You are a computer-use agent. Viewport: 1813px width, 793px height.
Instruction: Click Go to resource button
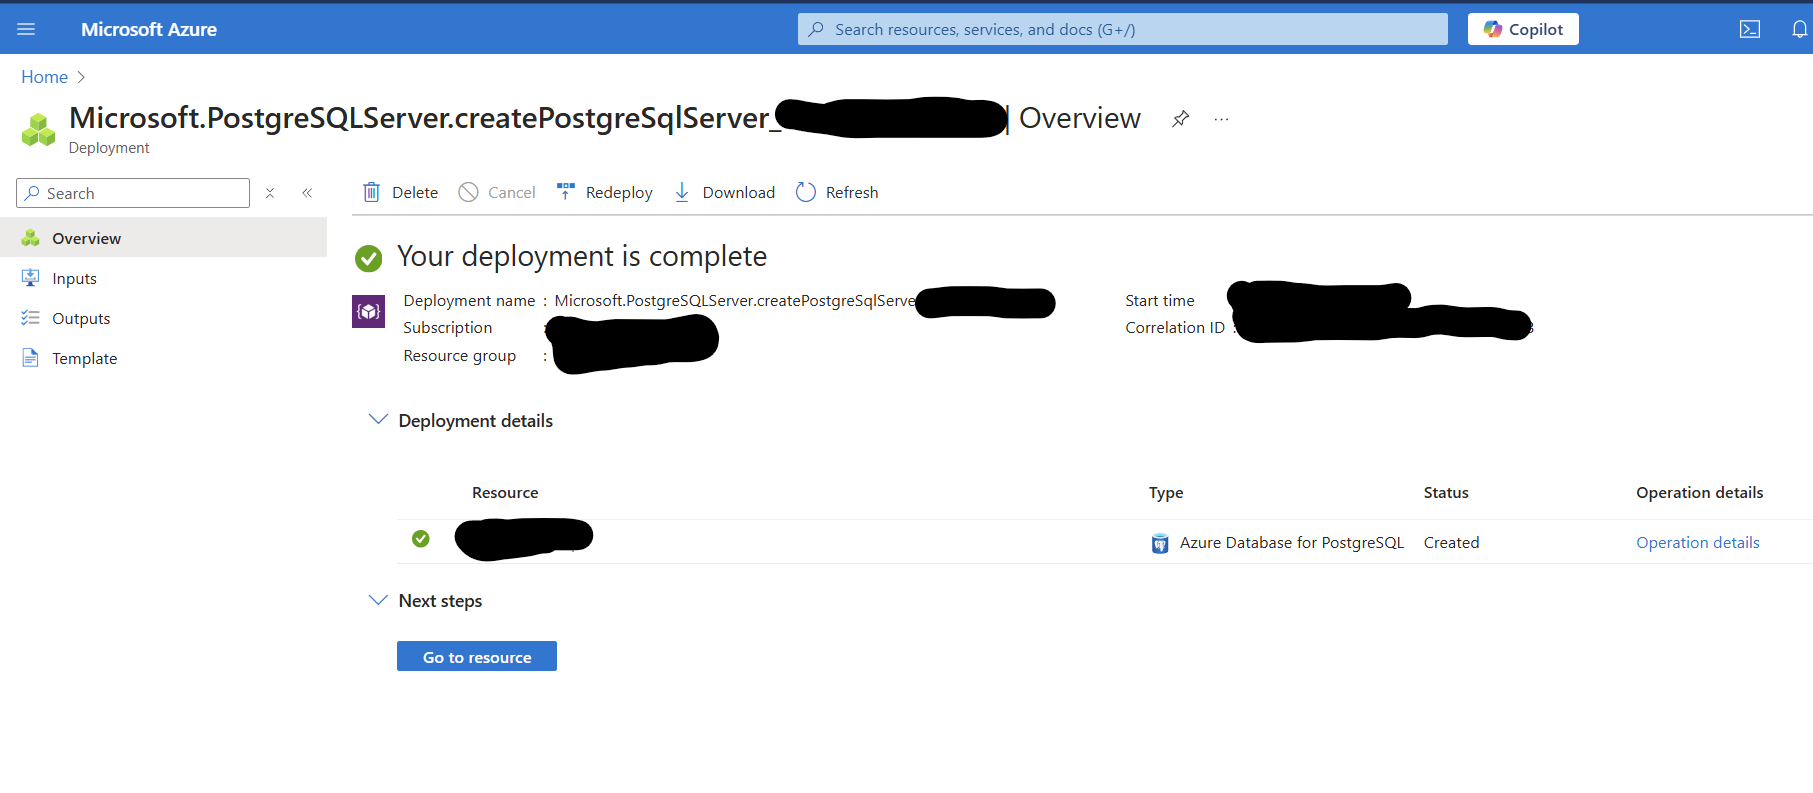[477, 656]
